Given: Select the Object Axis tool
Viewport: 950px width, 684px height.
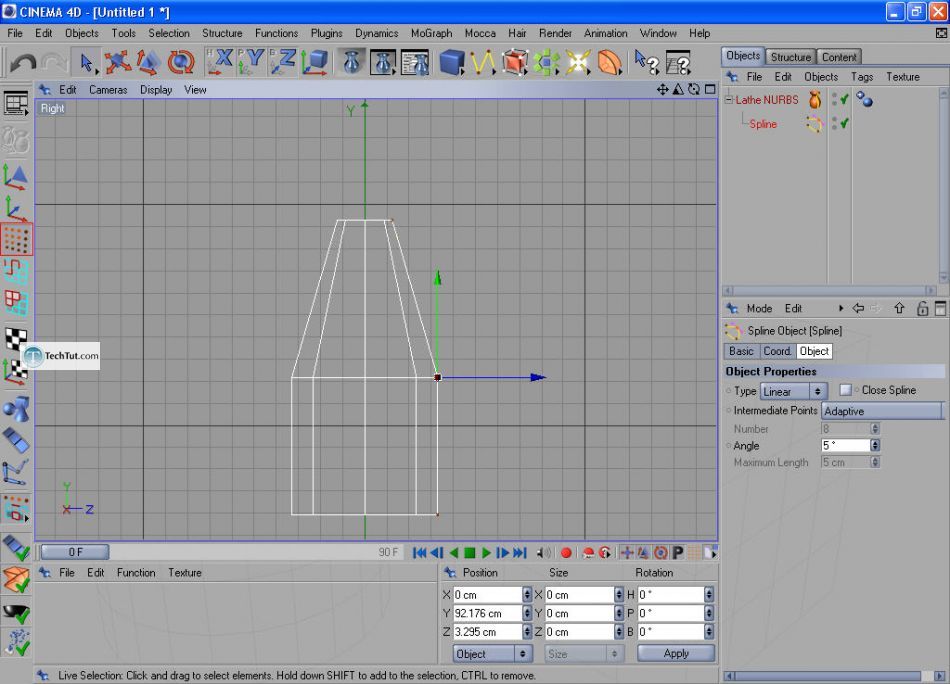Looking at the screenshot, I should click(16, 208).
